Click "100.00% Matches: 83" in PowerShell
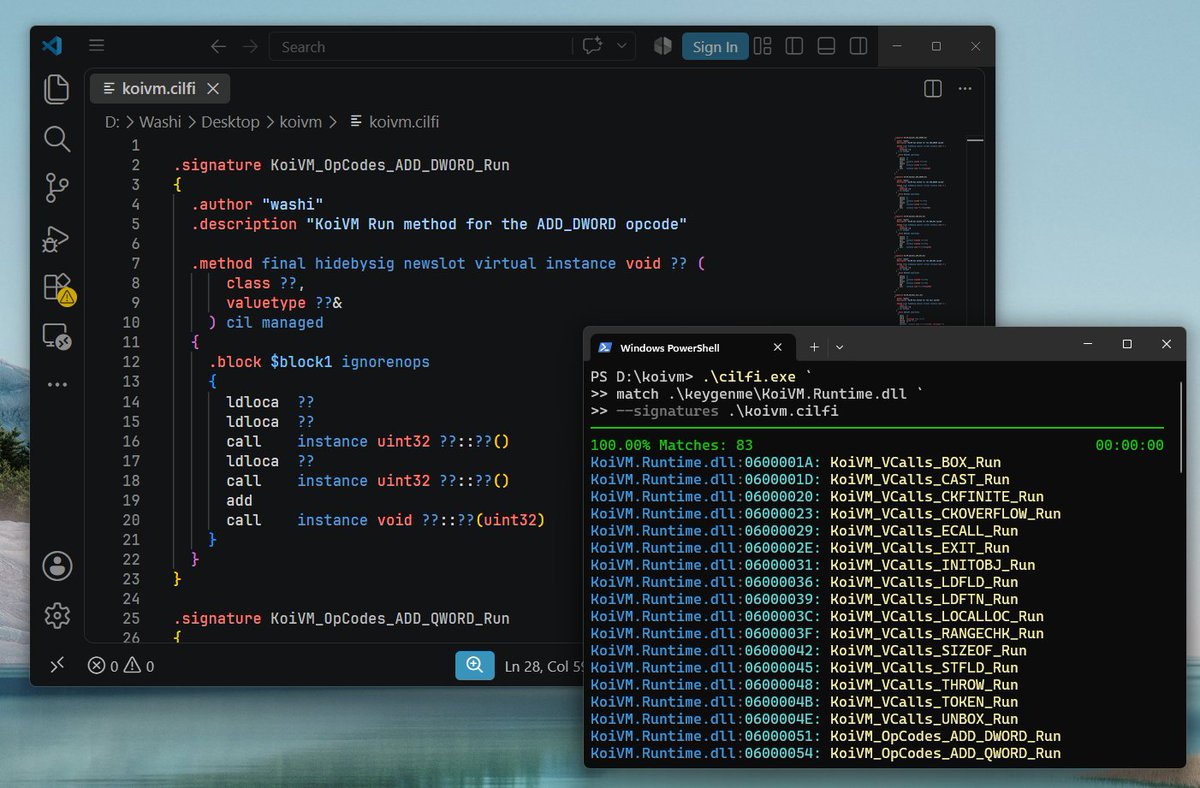Viewport: 1200px width, 788px height. [672, 445]
